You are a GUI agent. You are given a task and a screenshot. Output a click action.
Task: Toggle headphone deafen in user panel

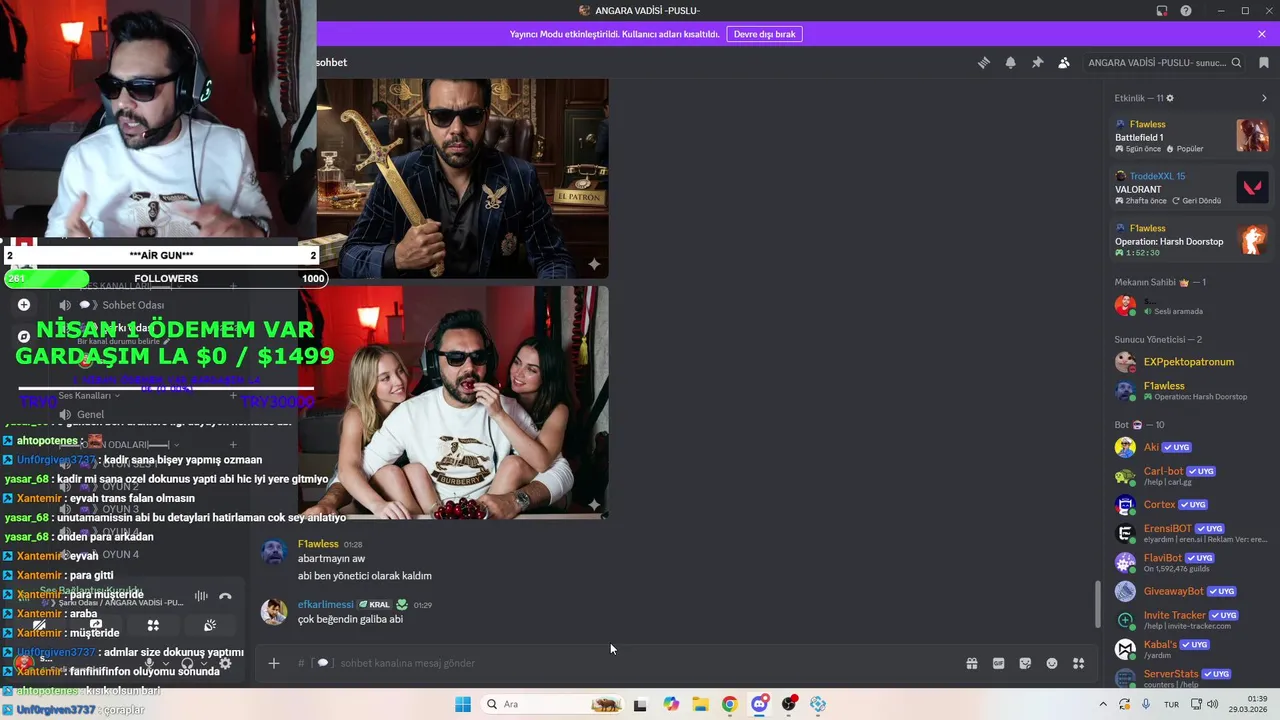pos(187,663)
